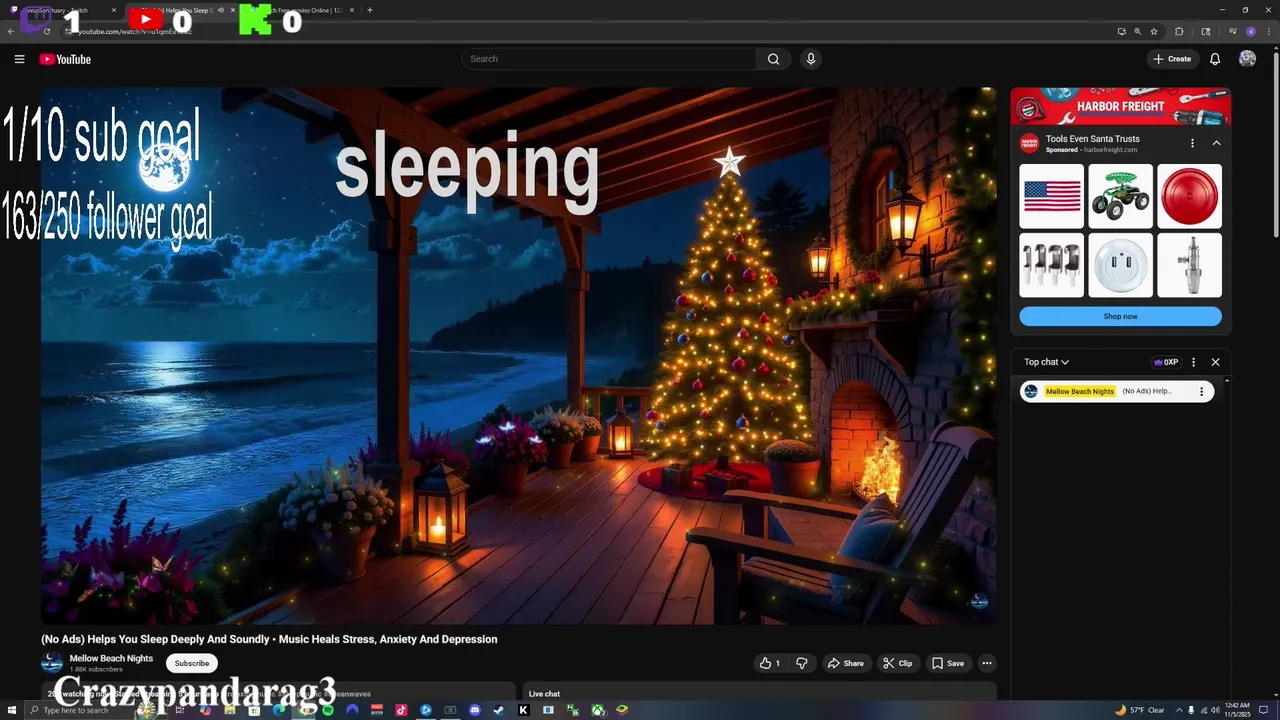Image resolution: width=1280 pixels, height=720 pixels.
Task: Open browser extensions puzzle icon
Action: [1179, 31]
